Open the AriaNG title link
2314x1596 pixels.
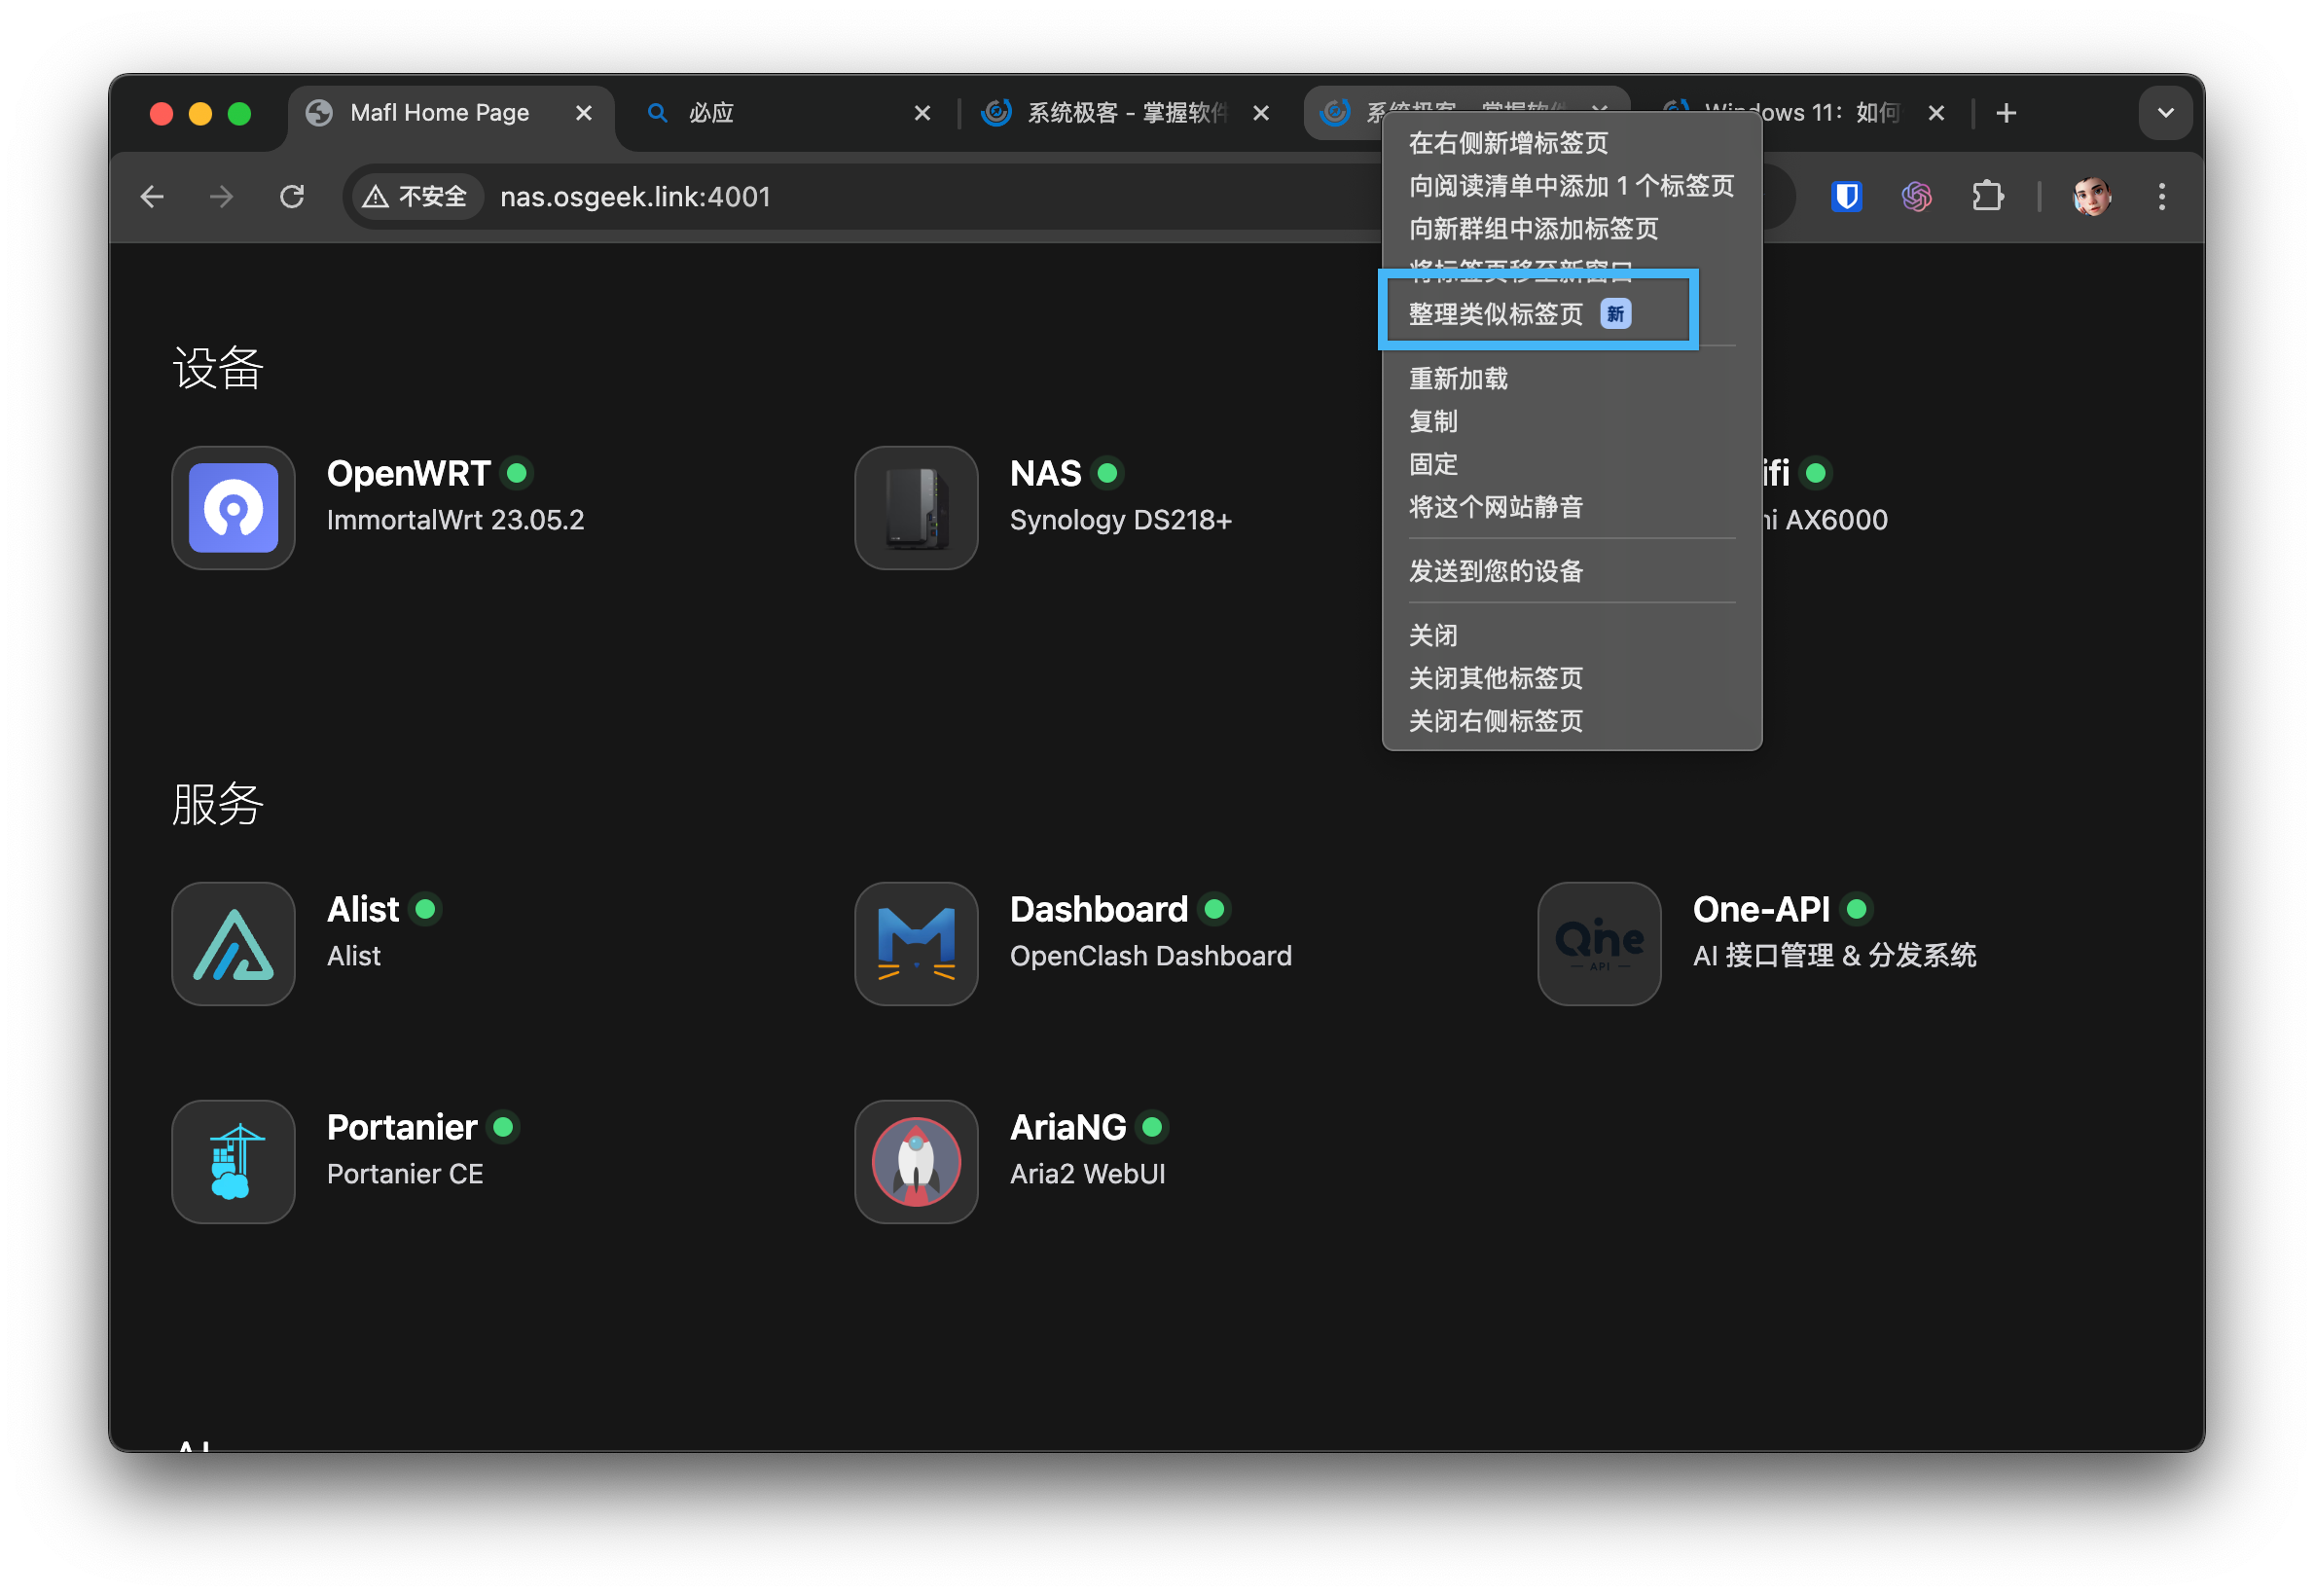pos(1068,1128)
